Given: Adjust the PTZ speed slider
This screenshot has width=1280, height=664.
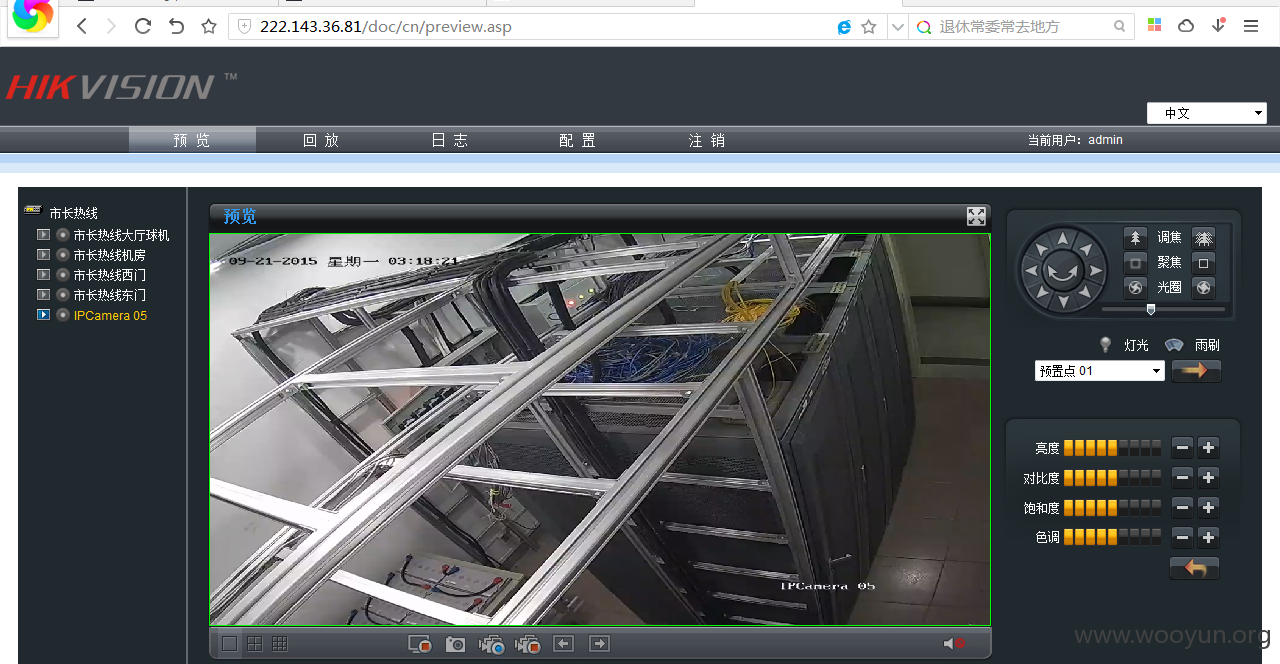Looking at the screenshot, I should [x=1151, y=310].
